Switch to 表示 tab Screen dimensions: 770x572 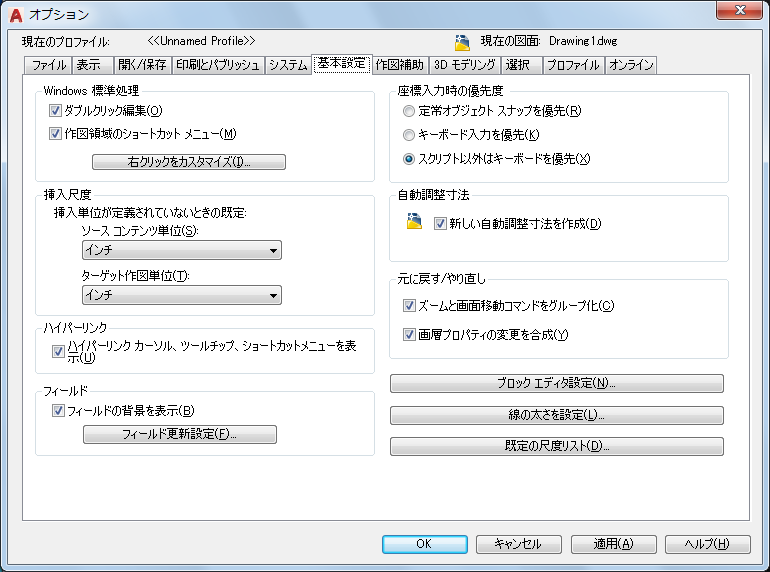[93, 65]
